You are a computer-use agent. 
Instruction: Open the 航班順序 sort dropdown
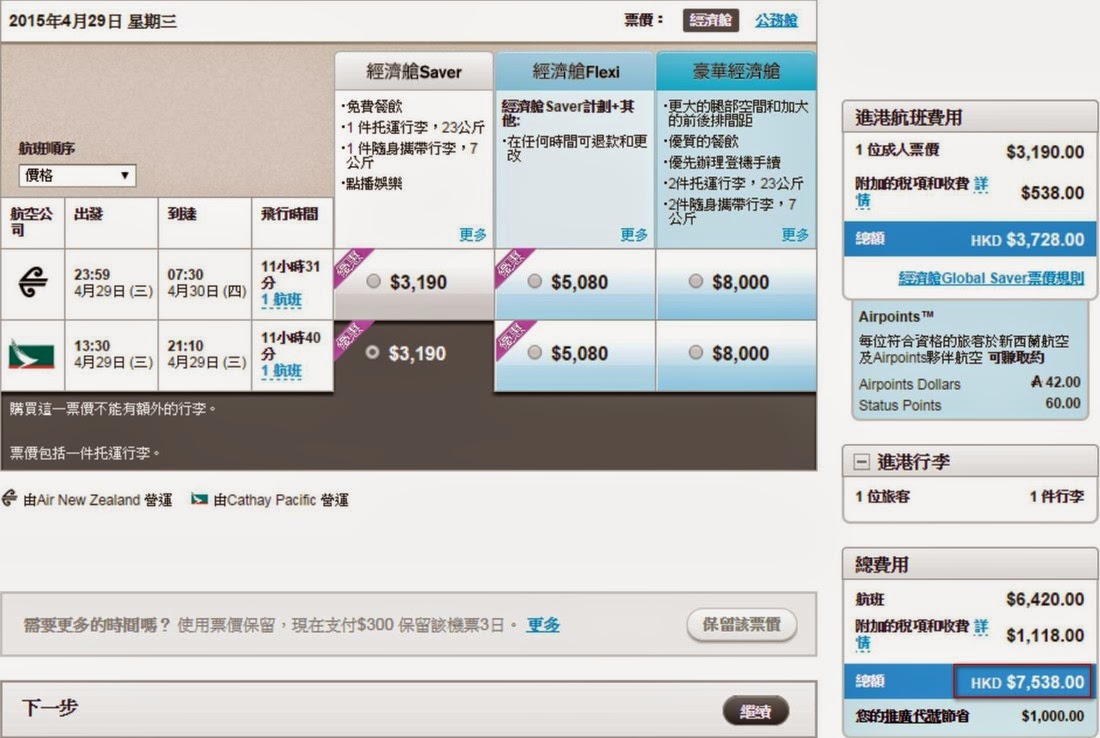click(77, 176)
